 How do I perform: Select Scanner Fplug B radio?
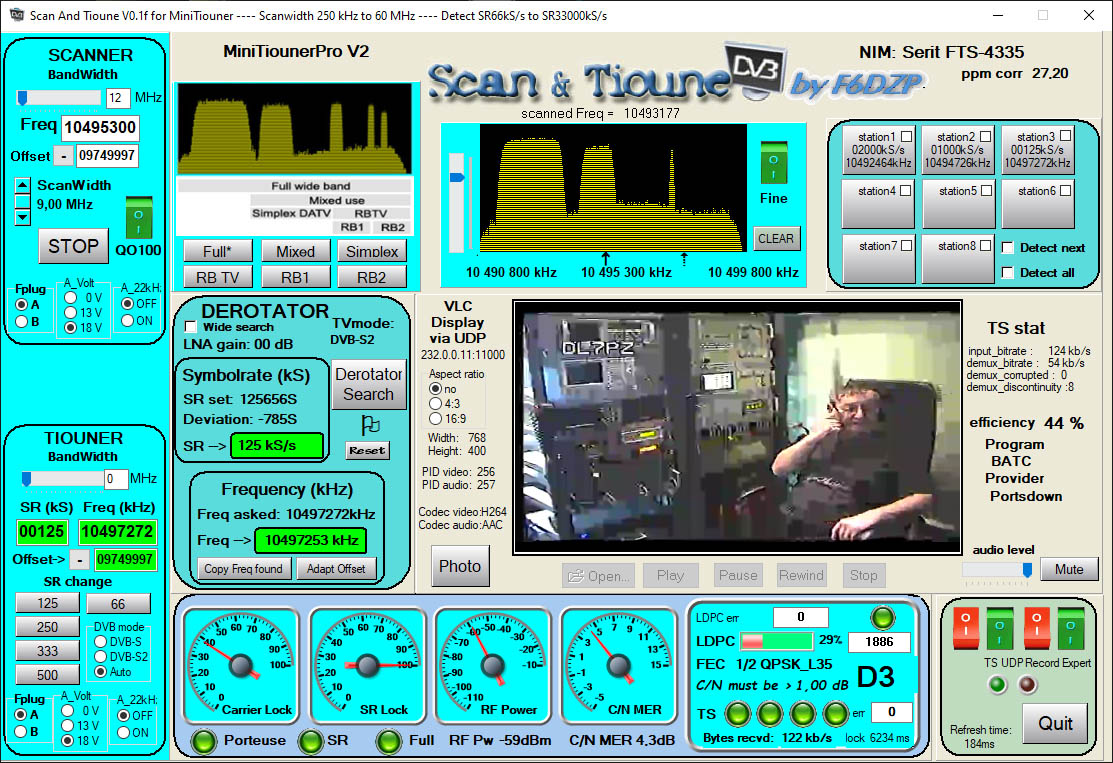22,322
